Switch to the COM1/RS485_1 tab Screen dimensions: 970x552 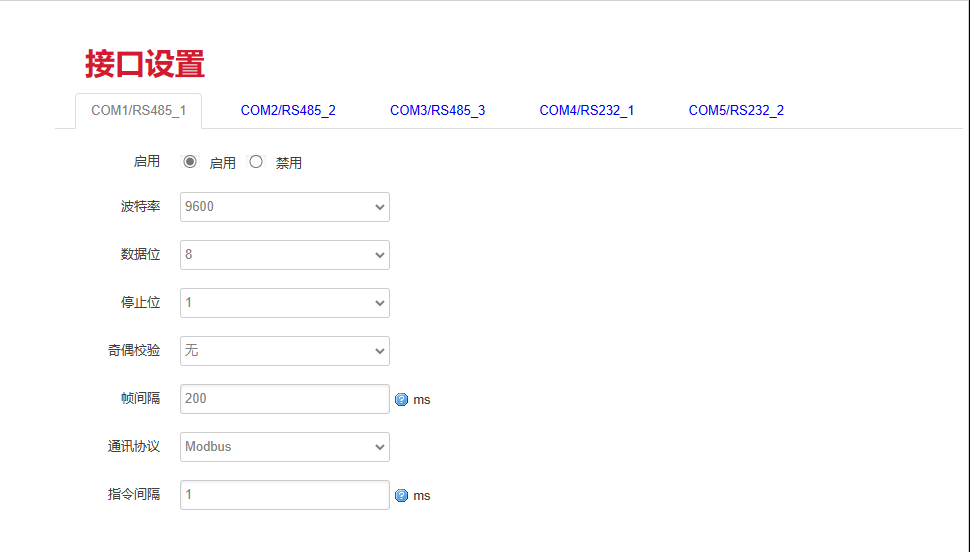[139, 111]
